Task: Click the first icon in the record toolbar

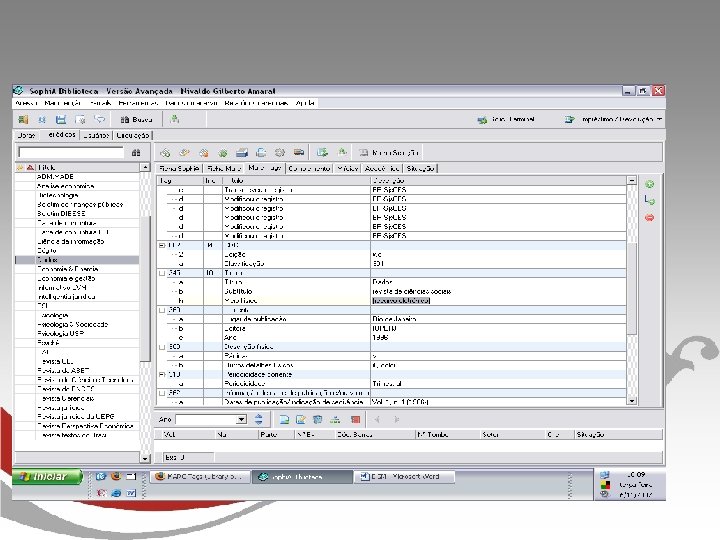Action: click(x=165, y=152)
